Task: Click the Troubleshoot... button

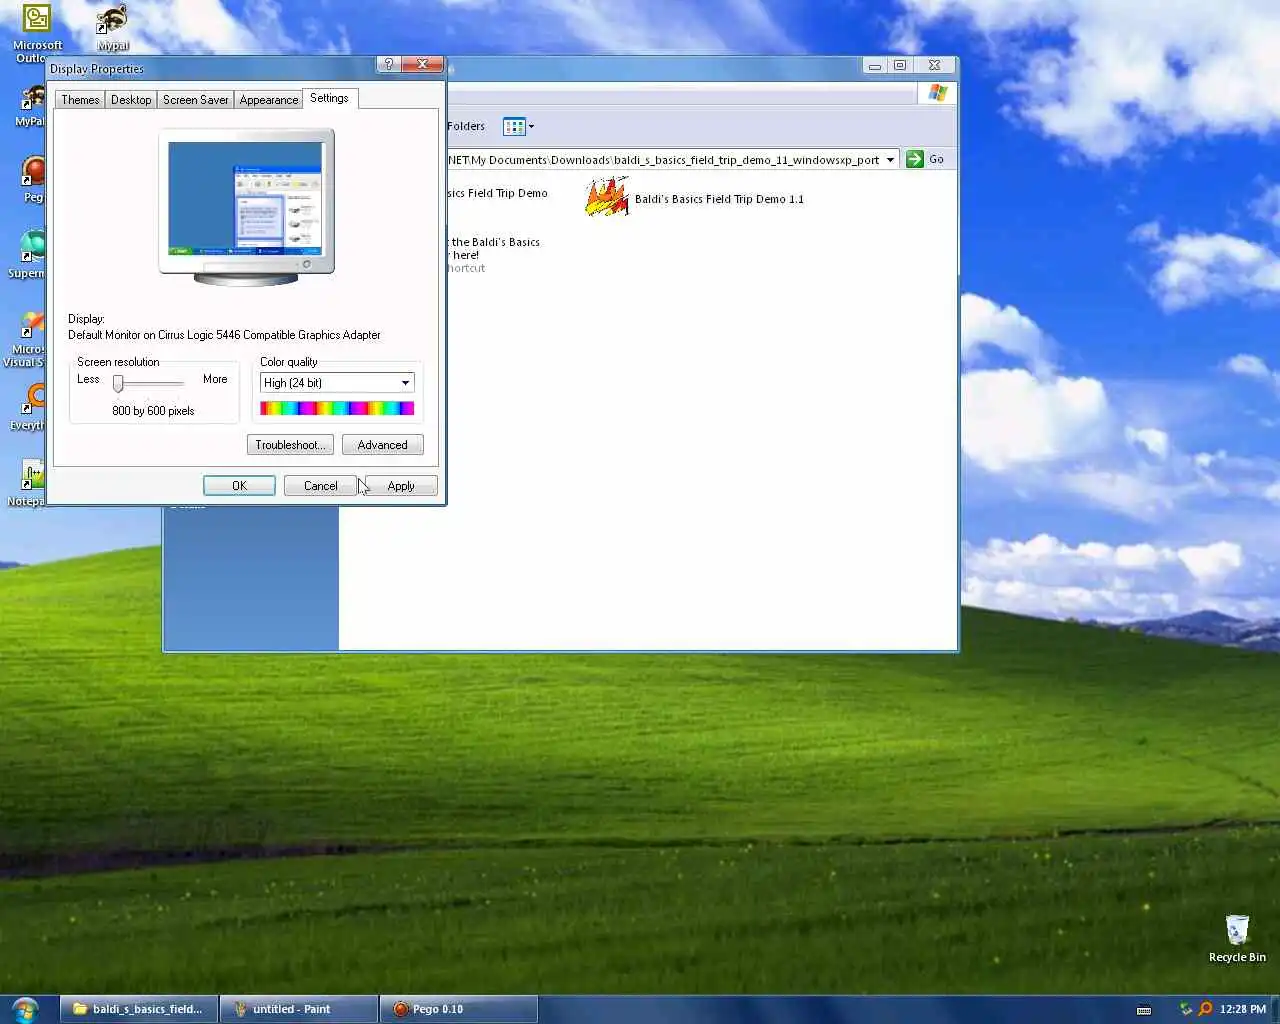Action: pos(290,445)
